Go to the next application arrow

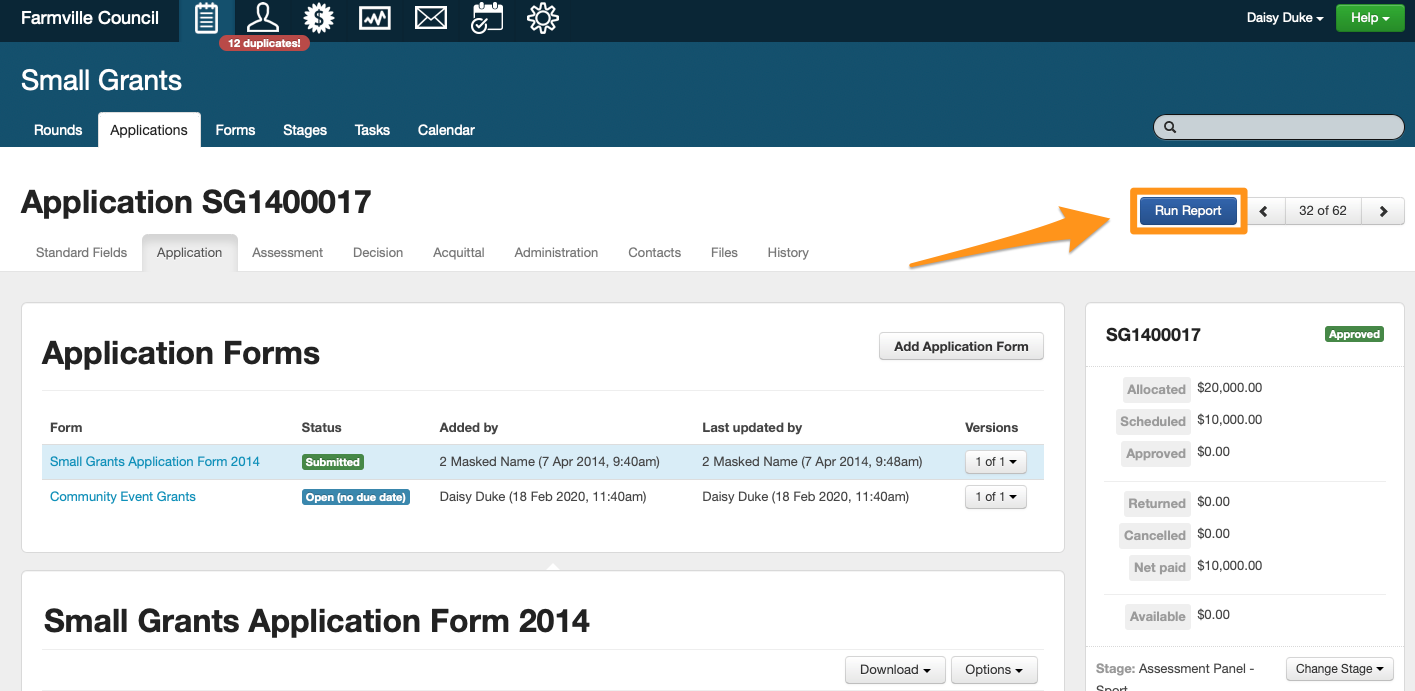pyautogui.click(x=1383, y=211)
